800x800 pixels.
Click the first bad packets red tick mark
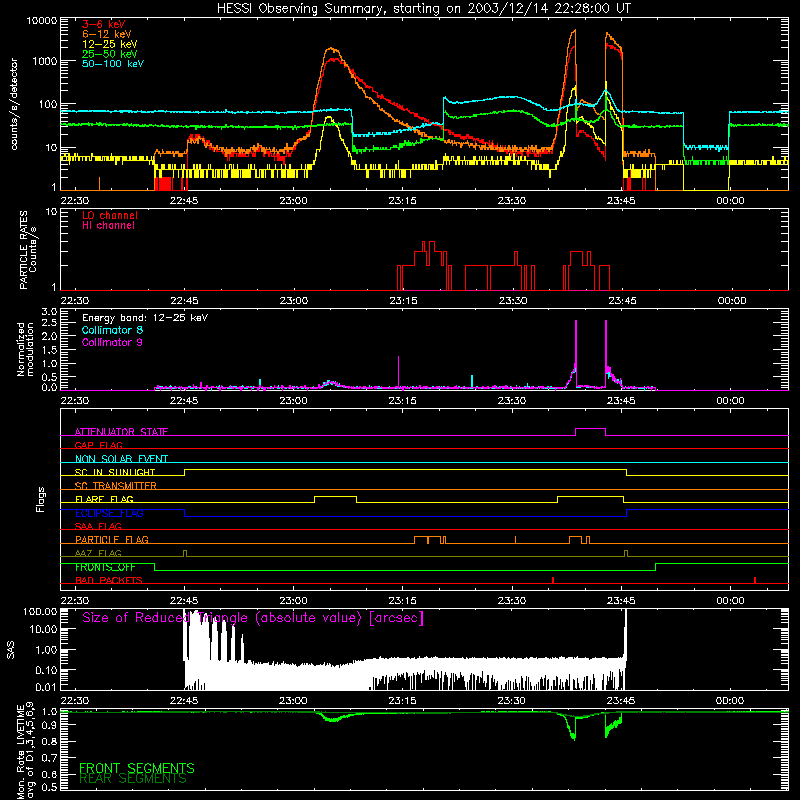click(x=553, y=580)
